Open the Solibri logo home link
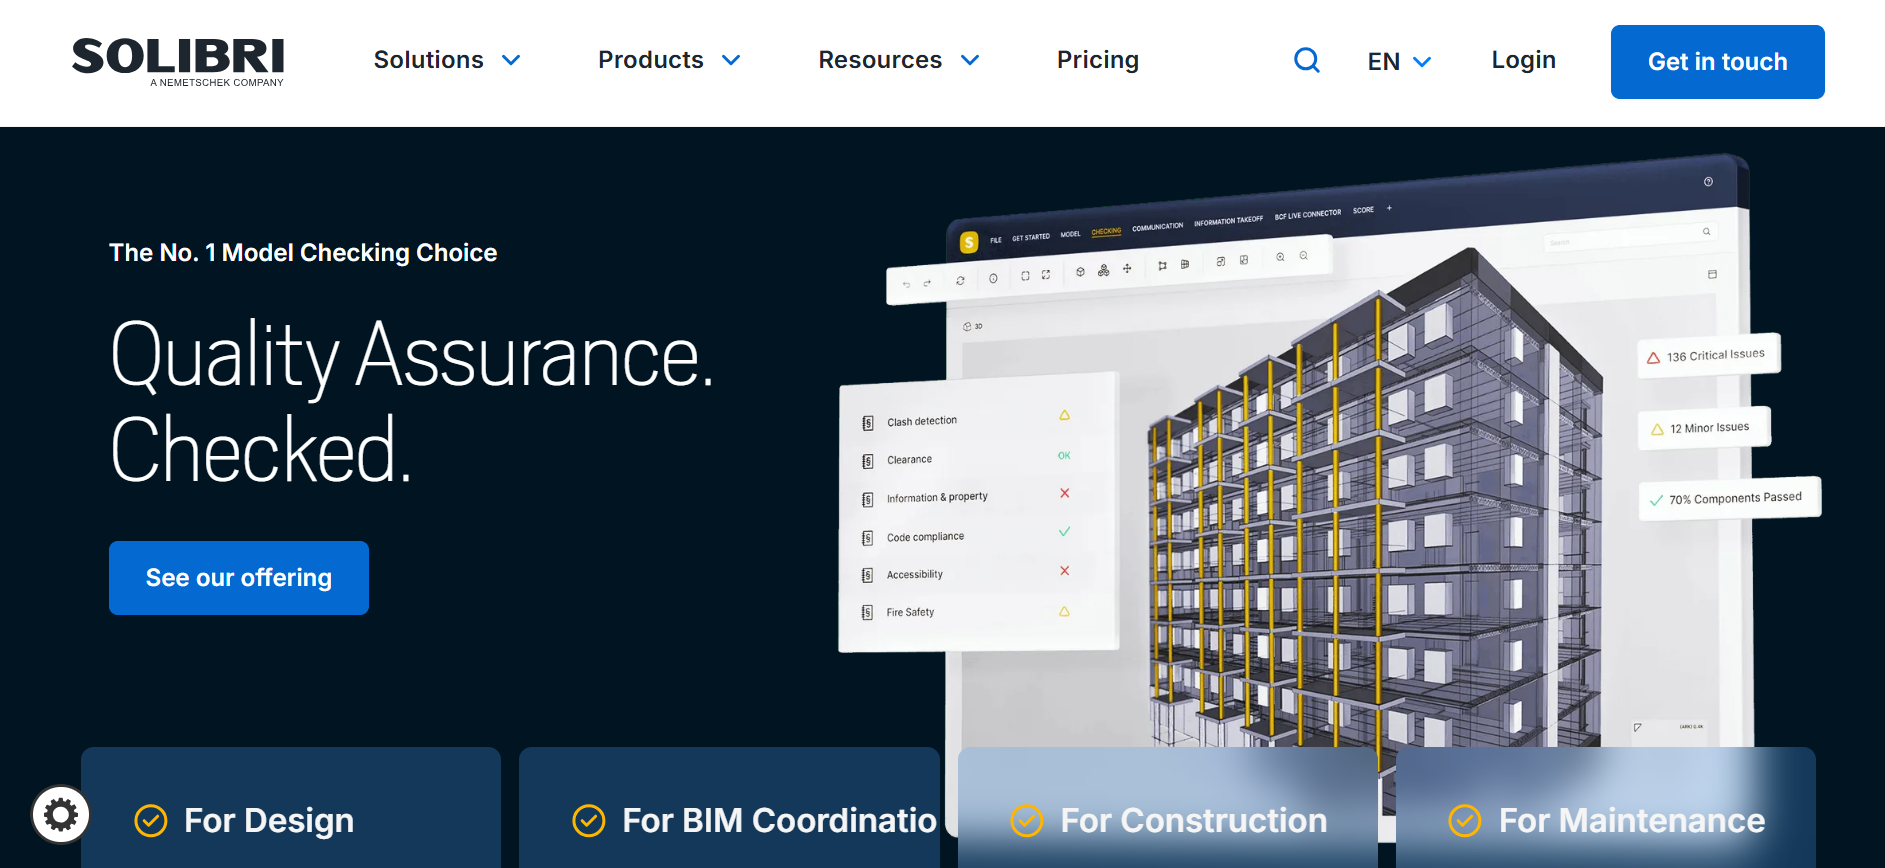Image resolution: width=1885 pixels, height=868 pixels. (178, 62)
